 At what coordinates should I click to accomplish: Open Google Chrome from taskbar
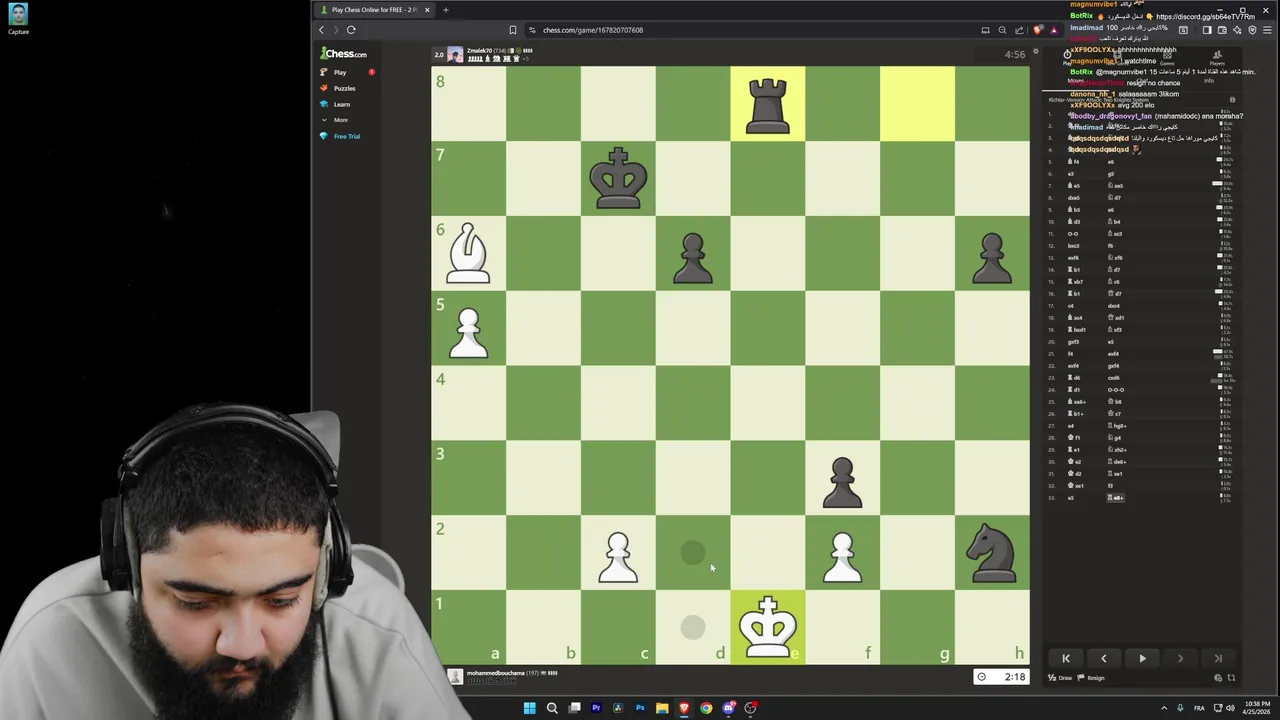click(706, 708)
